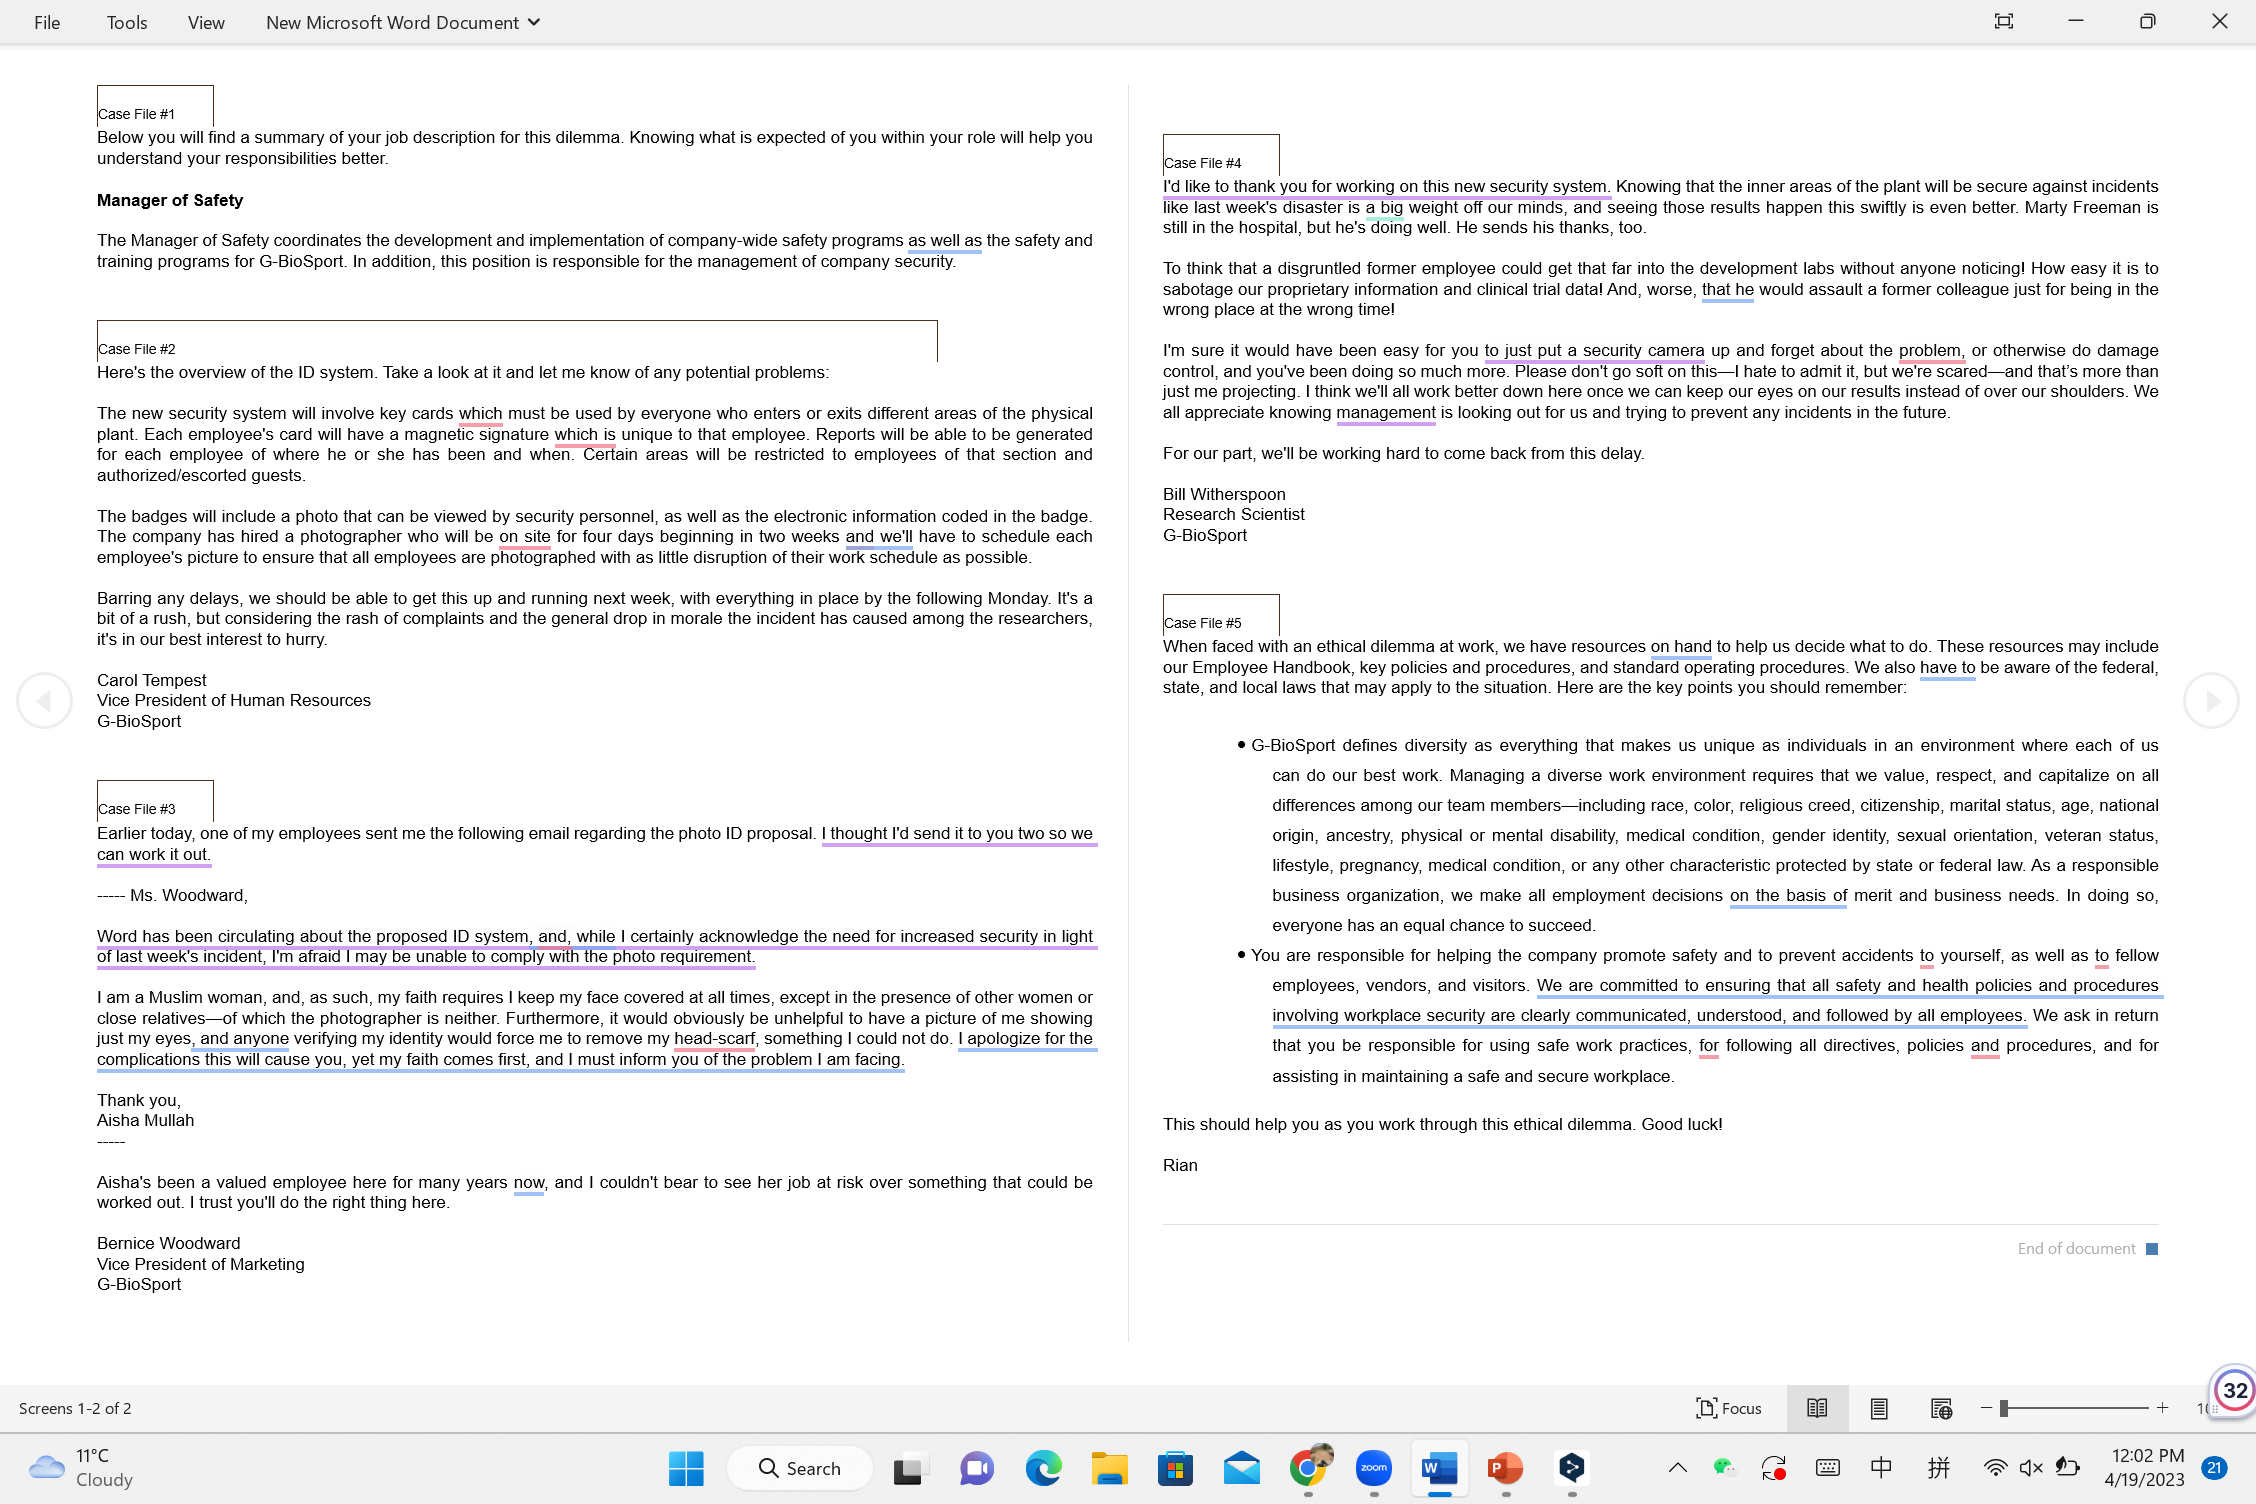Click the muted volume icon

(x=2031, y=1468)
